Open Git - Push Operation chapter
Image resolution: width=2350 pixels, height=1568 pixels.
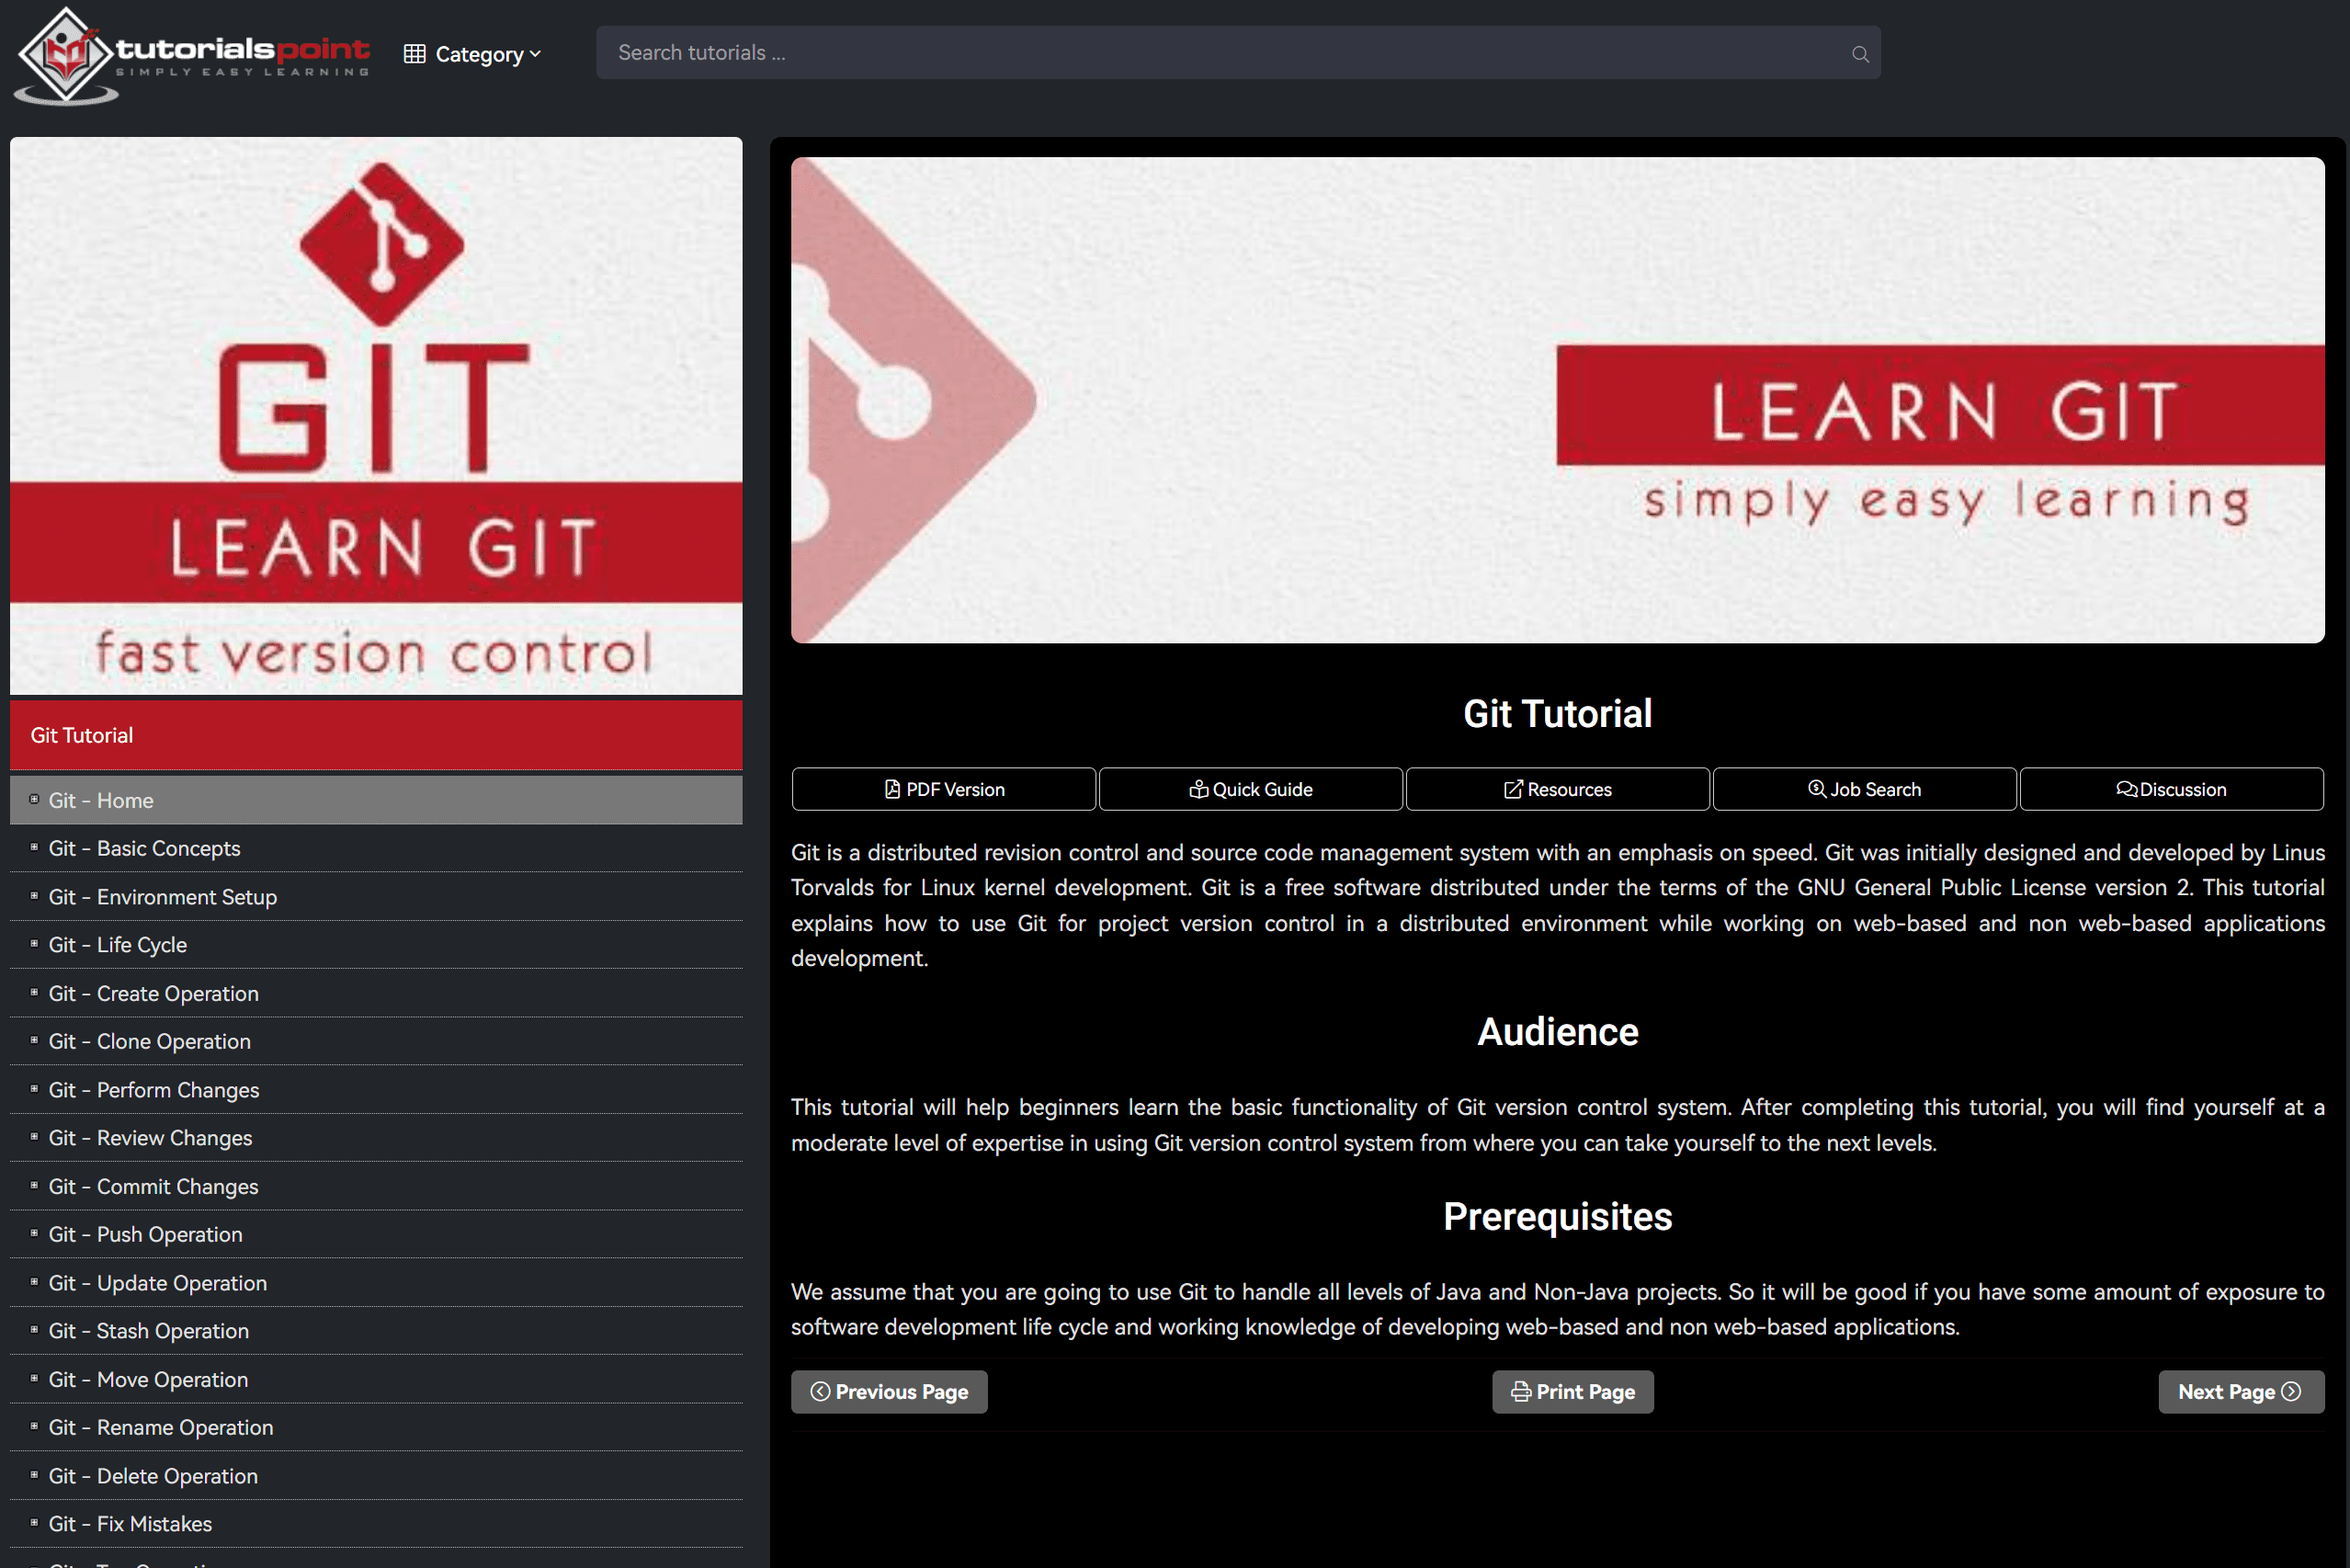tap(145, 1234)
